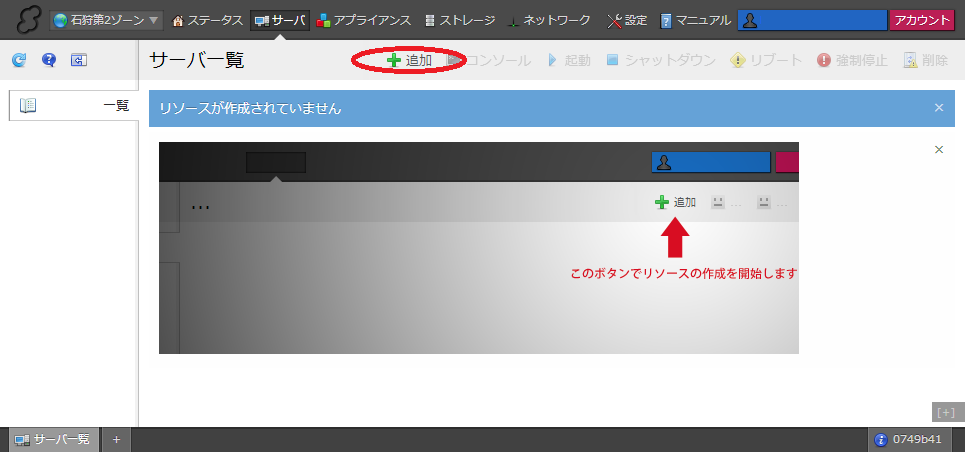This screenshot has height=452, width=965.
Task: Click the Sakura Cloud logo icon
Action: [x=24, y=20]
